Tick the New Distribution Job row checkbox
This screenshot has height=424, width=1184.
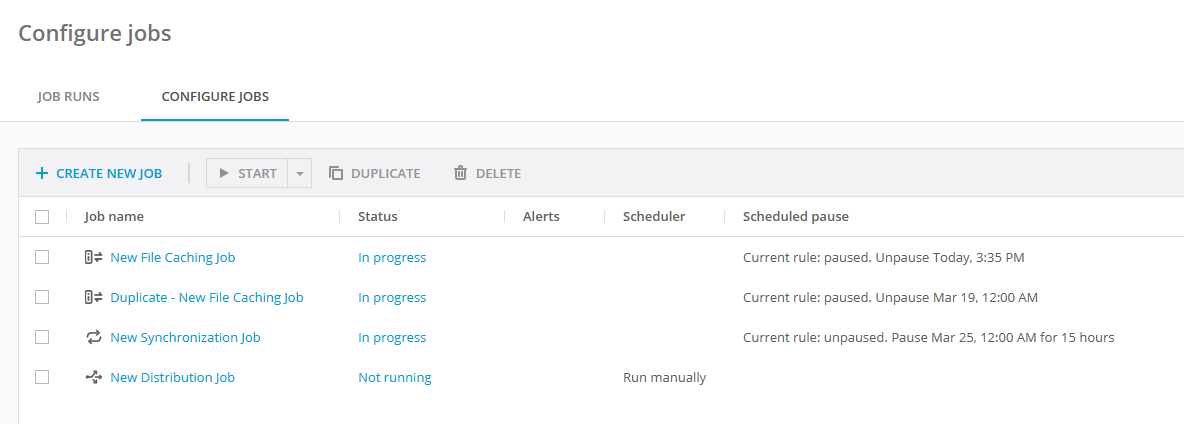tap(42, 377)
